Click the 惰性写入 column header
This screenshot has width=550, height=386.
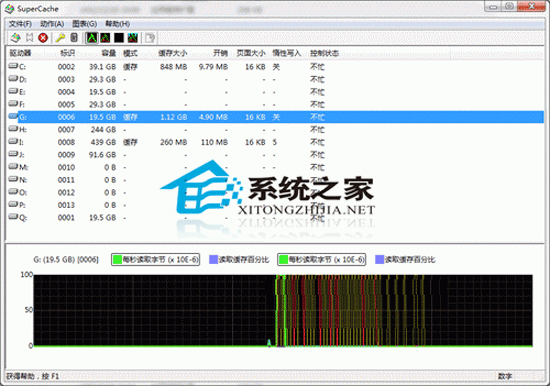pyautogui.click(x=287, y=53)
